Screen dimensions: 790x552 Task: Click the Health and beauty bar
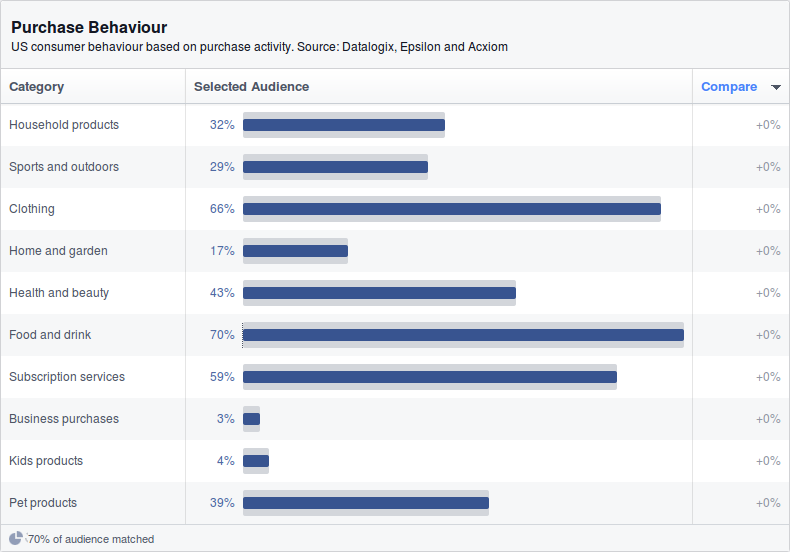coord(379,293)
